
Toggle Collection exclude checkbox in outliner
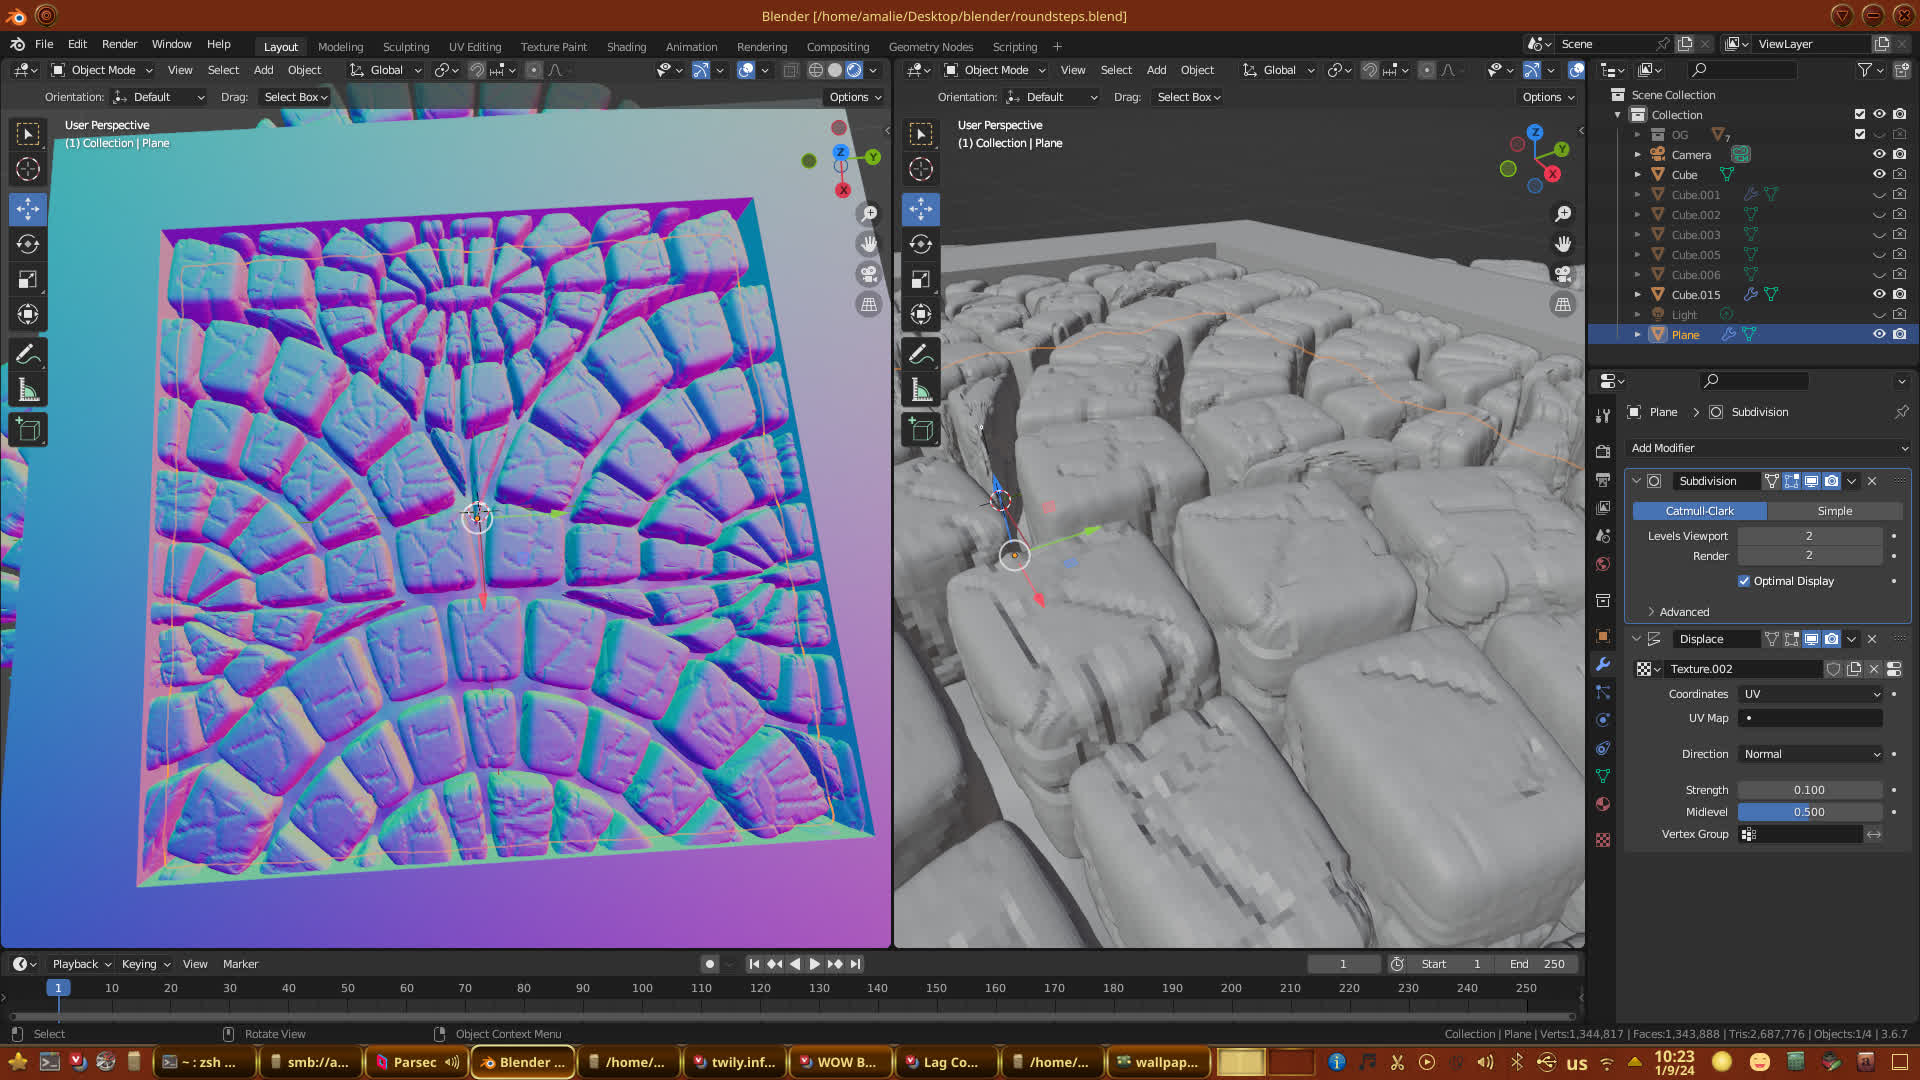(1860, 114)
